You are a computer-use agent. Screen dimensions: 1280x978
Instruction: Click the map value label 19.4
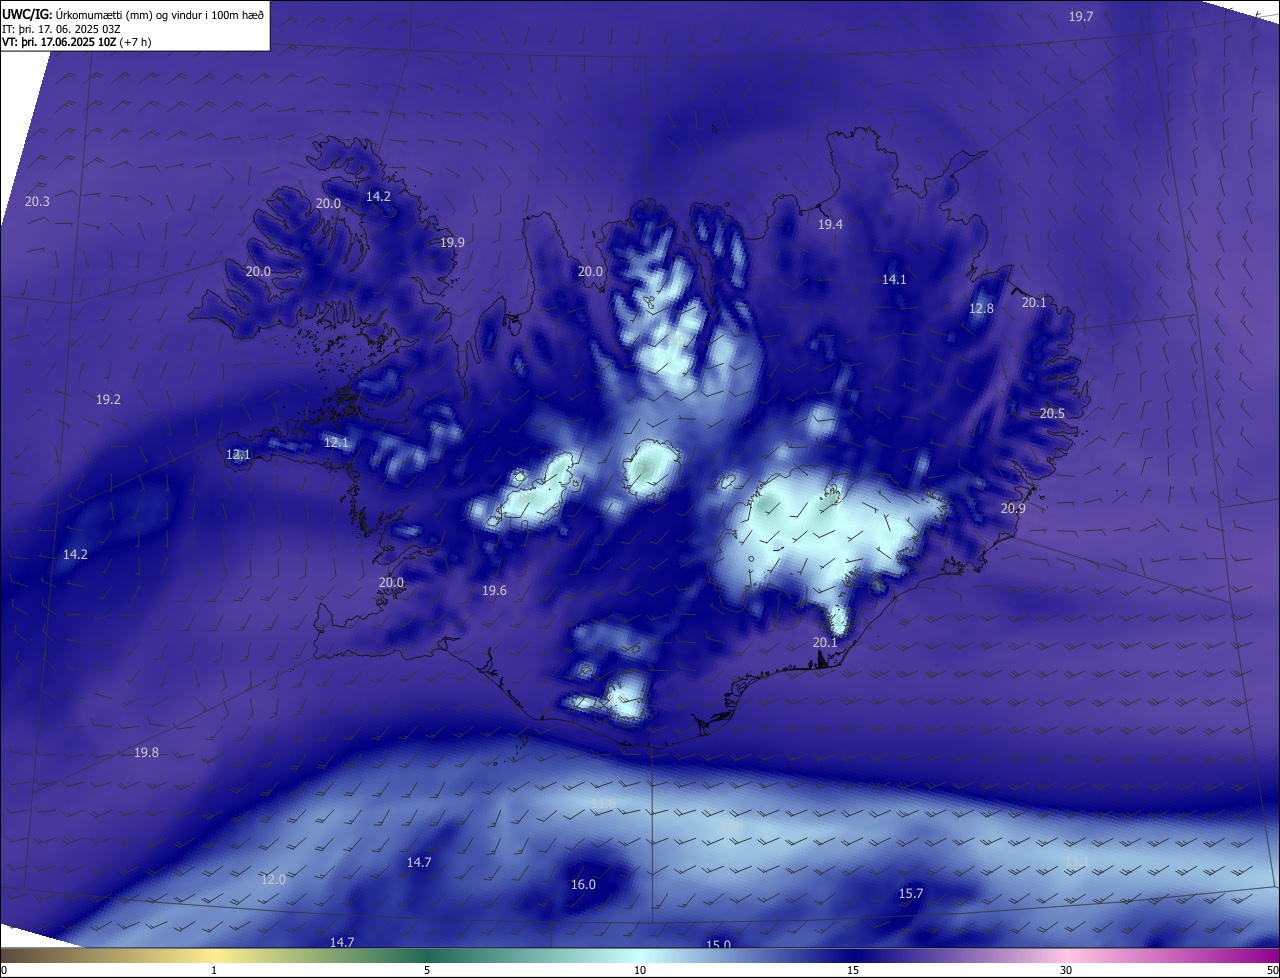point(830,224)
